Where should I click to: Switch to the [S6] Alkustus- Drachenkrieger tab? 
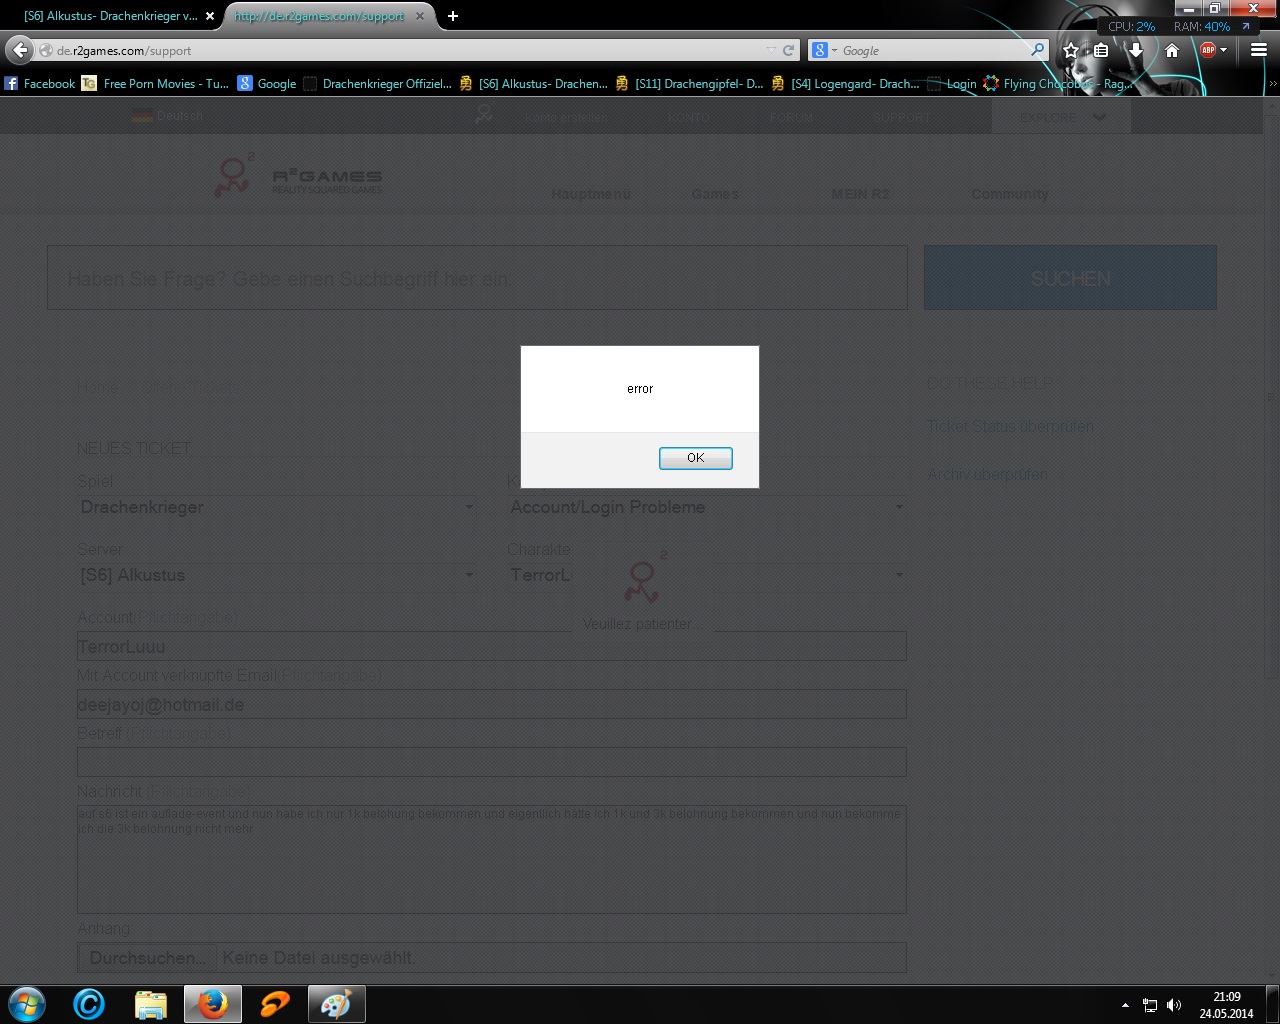[110, 16]
